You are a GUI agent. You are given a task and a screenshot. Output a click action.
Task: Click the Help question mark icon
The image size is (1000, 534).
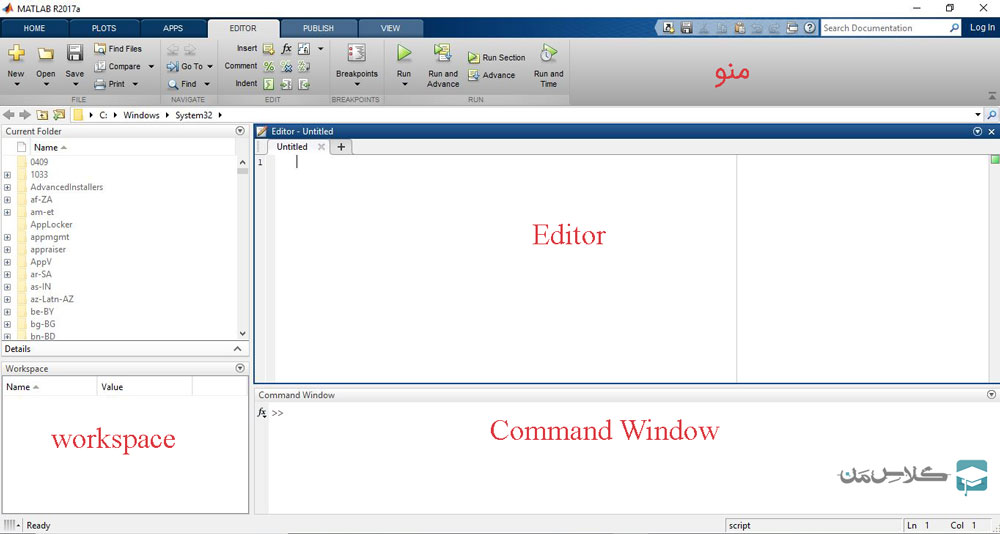point(809,28)
